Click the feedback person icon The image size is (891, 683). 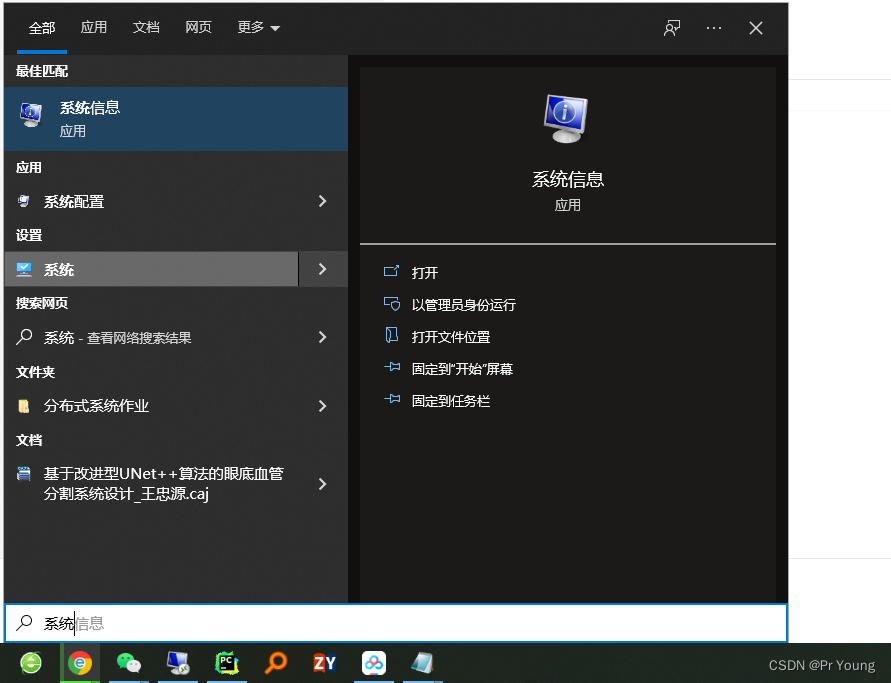pos(672,28)
